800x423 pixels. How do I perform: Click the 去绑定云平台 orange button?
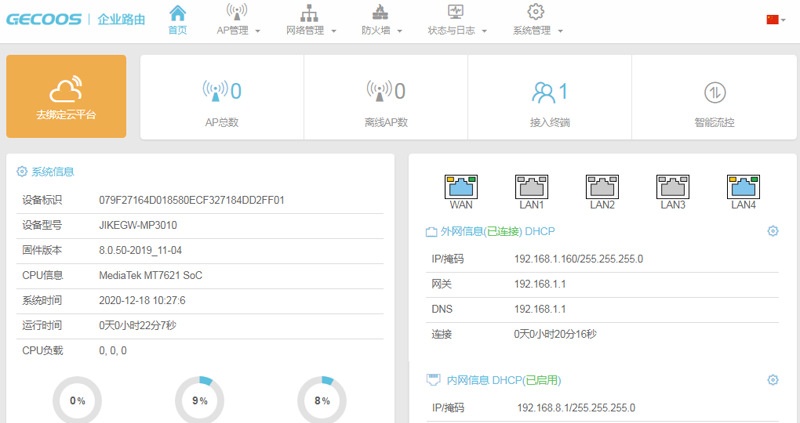pos(66,96)
